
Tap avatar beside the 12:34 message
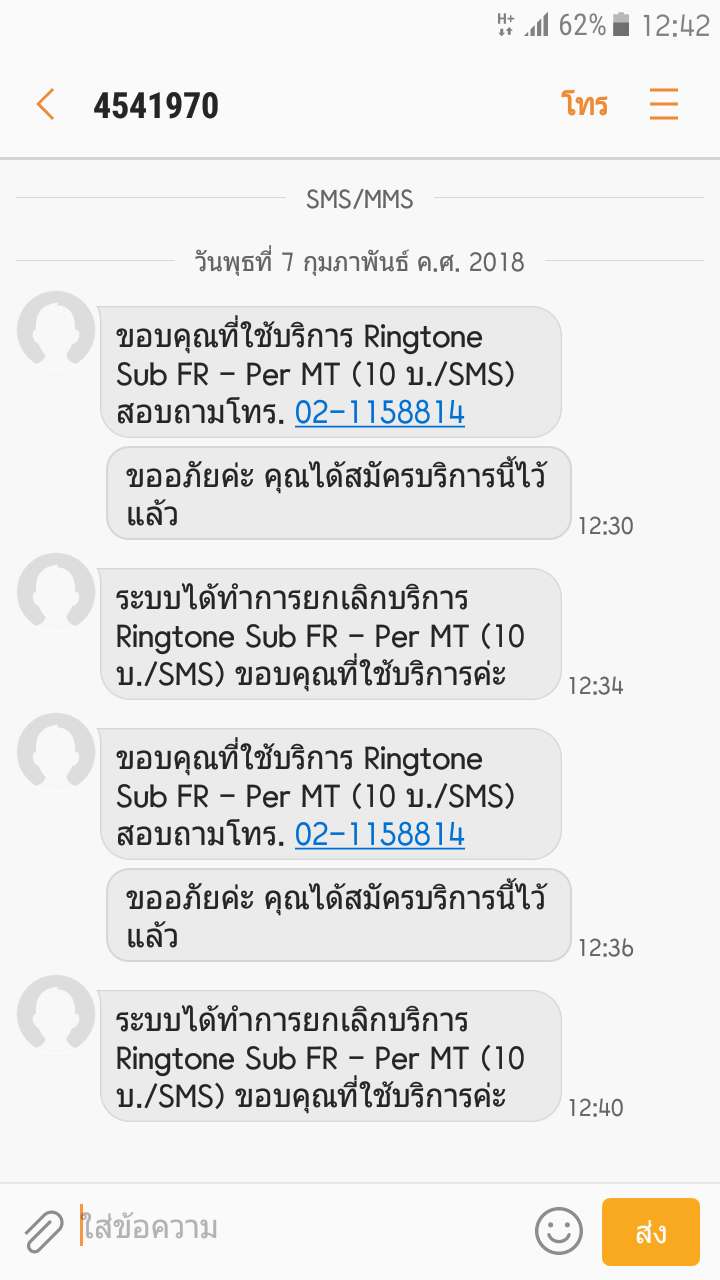(56, 592)
